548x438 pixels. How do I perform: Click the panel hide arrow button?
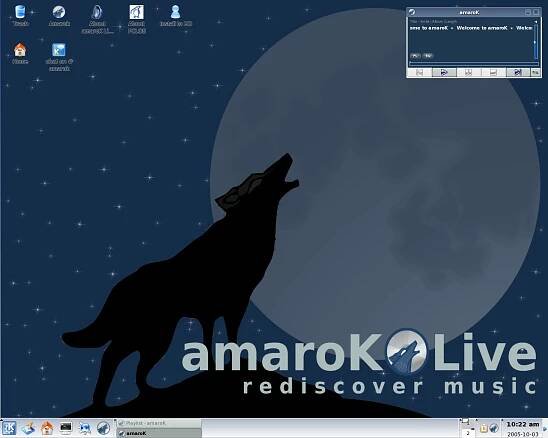pos(545,428)
